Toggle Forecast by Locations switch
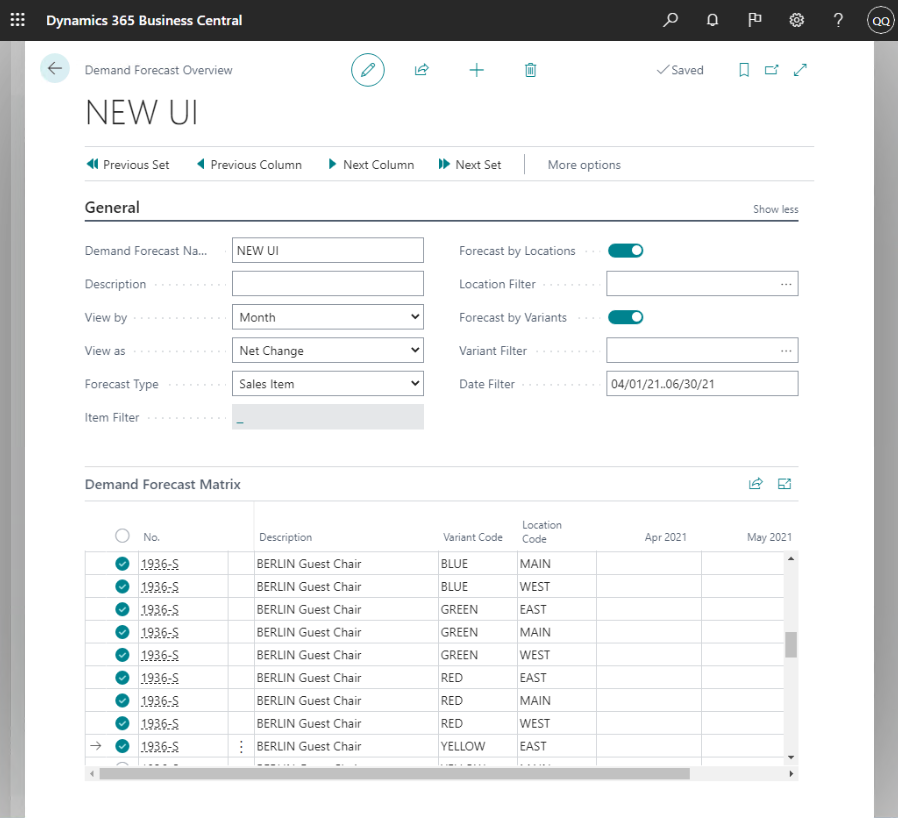Image resolution: width=898 pixels, height=819 pixels. [625, 251]
